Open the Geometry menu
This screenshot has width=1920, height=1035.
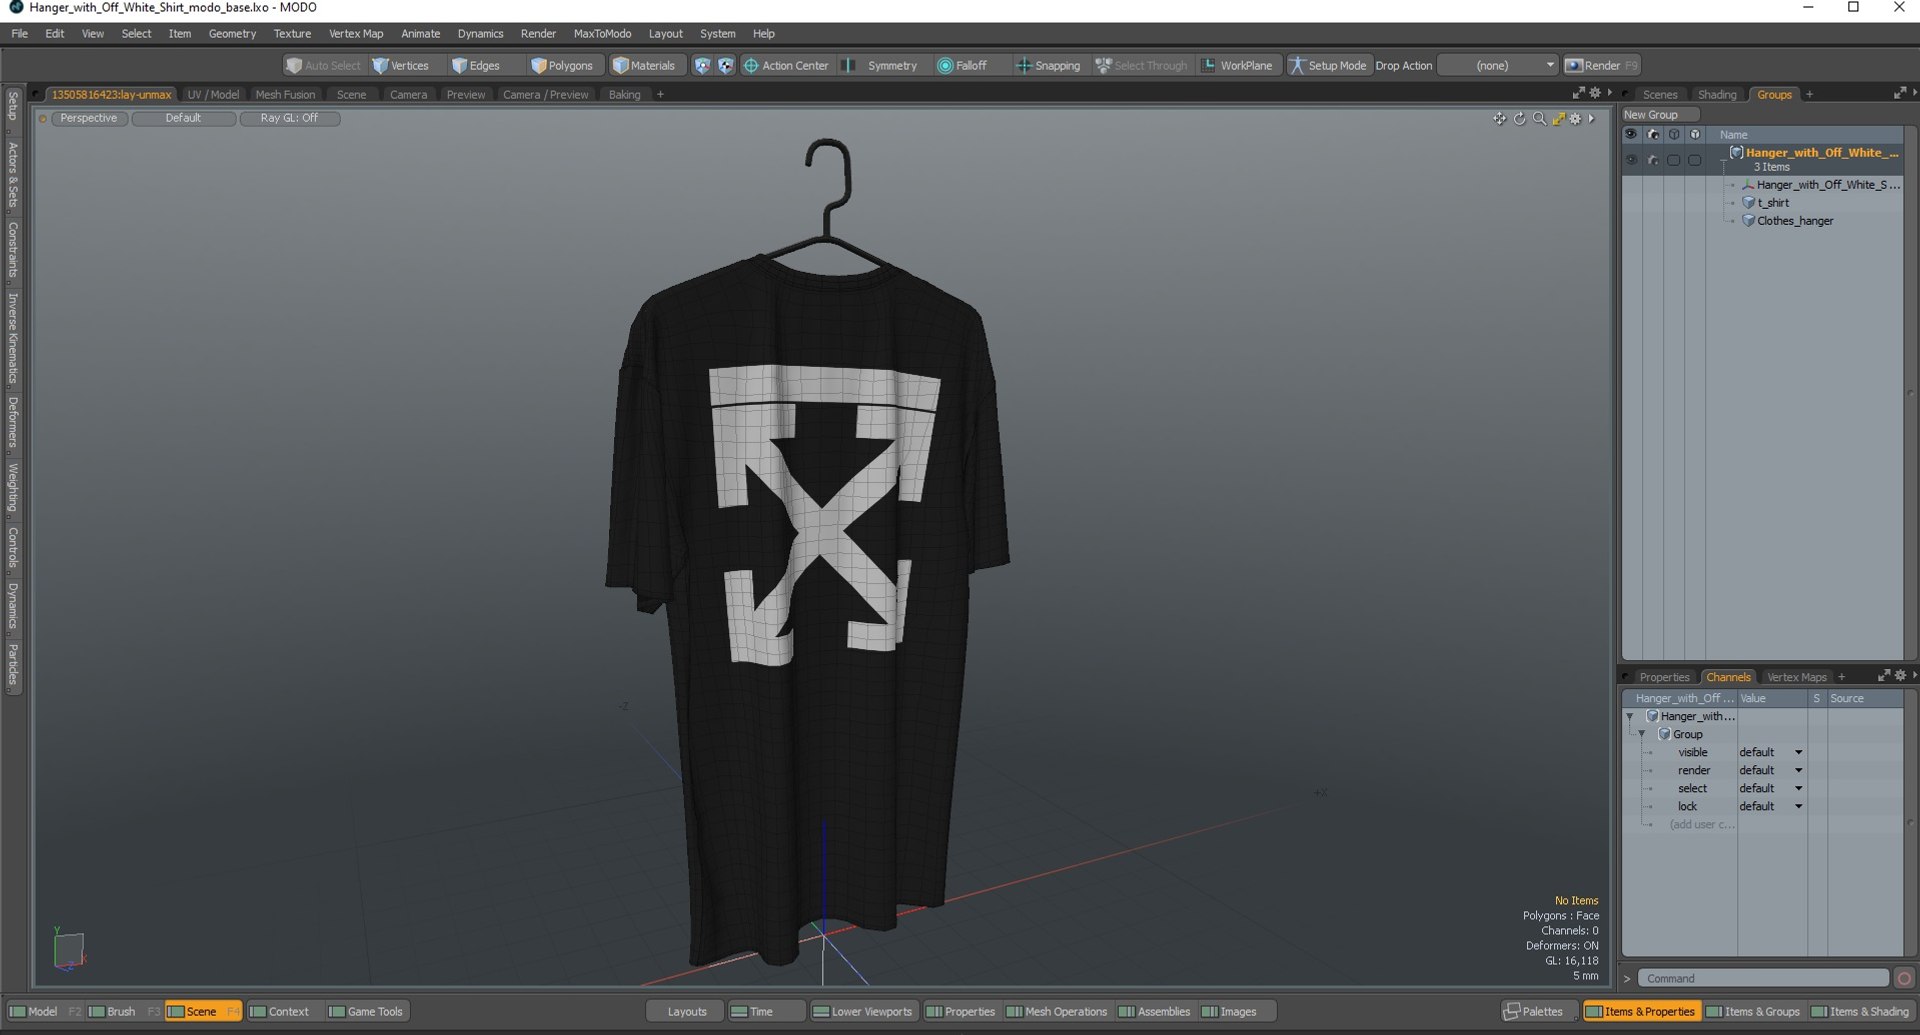[232, 34]
